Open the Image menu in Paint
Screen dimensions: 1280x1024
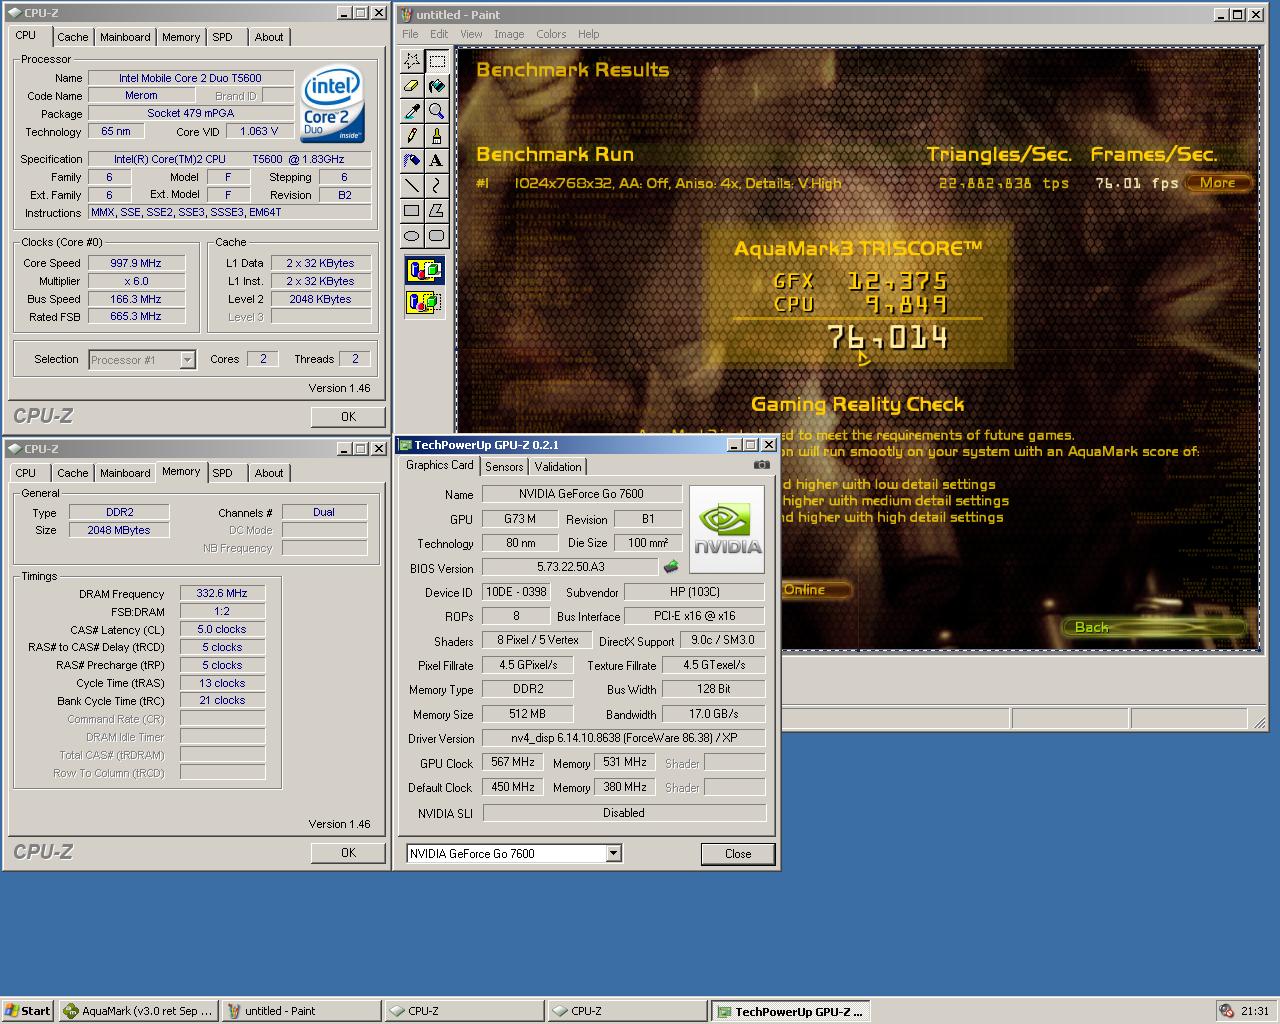(509, 34)
